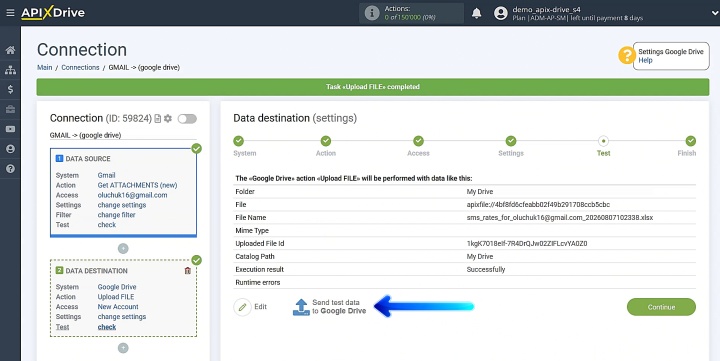Open Get ATTACHMENTS (new) action link
Image resolution: width=720 pixels, height=361 pixels.
pyautogui.click(x=137, y=185)
